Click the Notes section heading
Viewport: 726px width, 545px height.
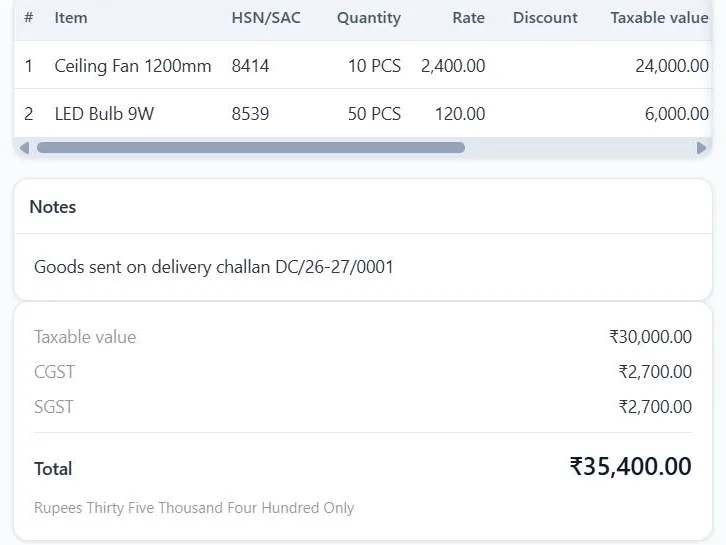53,207
